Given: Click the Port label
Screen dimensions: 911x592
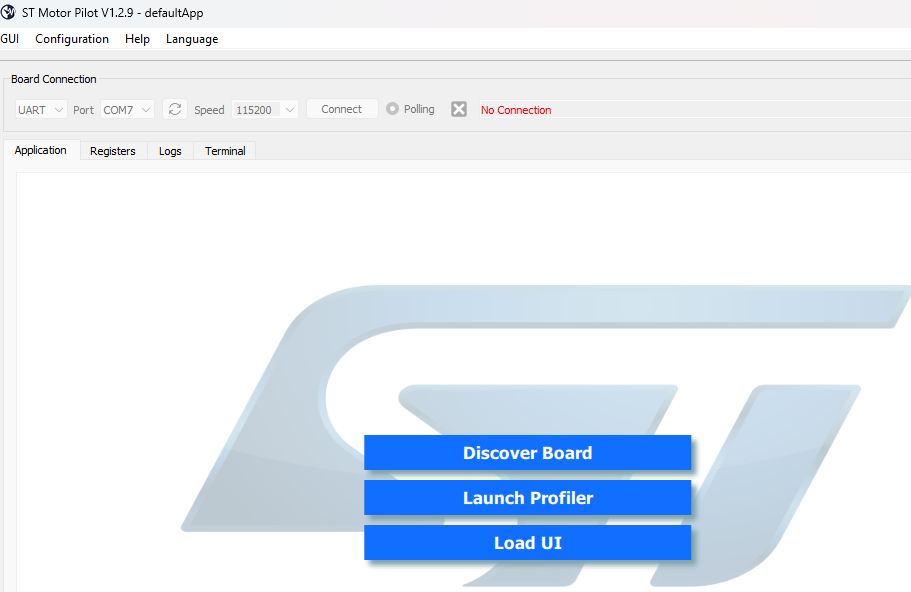Looking at the screenshot, I should tap(83, 110).
